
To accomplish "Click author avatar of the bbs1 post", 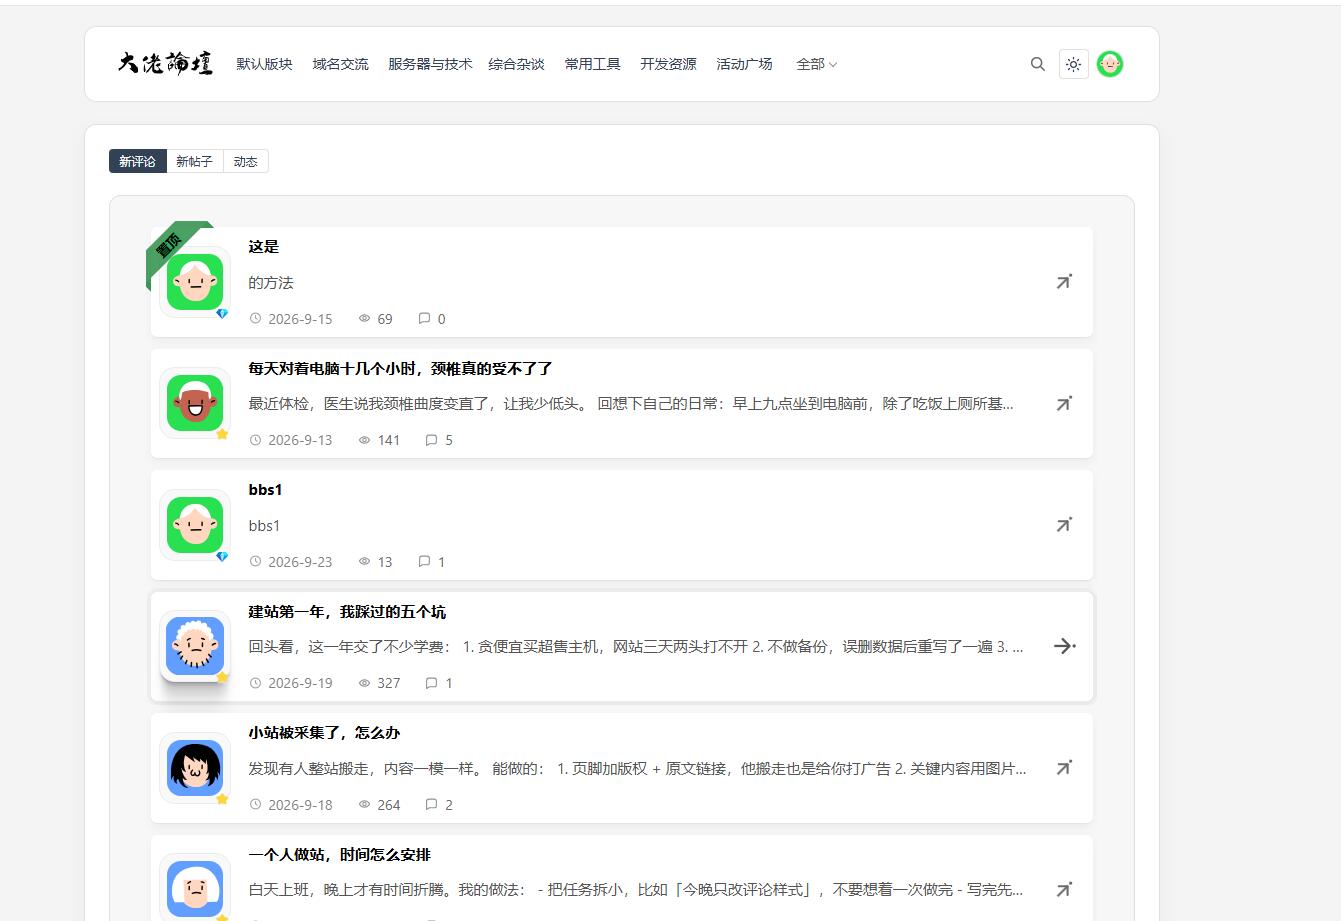I will pos(195,525).
